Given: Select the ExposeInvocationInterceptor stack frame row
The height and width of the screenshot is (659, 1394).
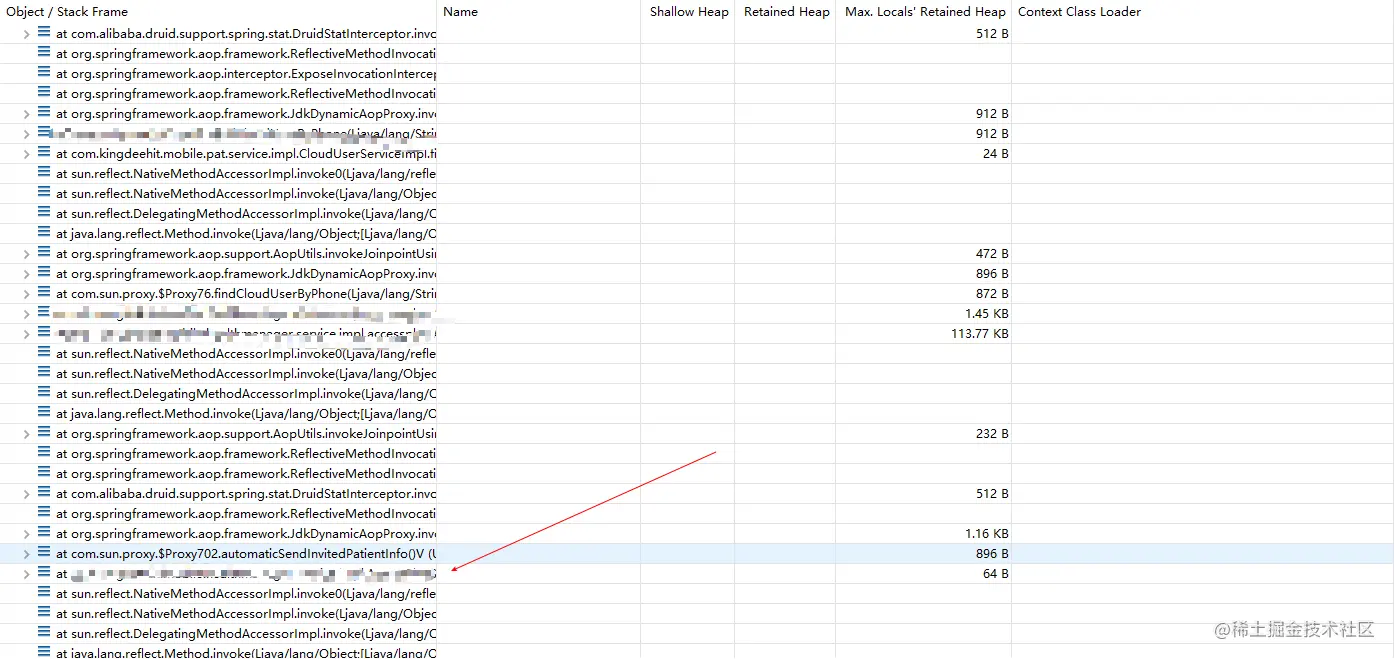Looking at the screenshot, I should click(246, 73).
